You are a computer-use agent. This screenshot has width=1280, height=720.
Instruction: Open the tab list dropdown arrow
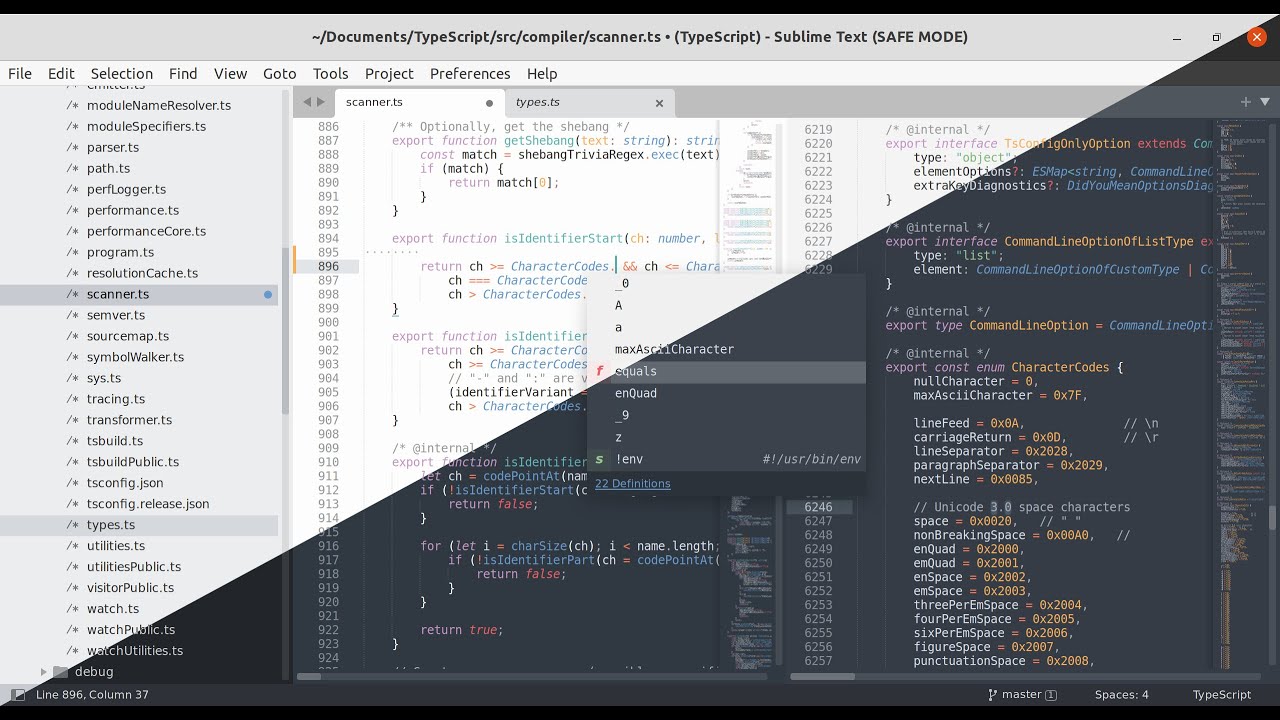coord(1265,101)
